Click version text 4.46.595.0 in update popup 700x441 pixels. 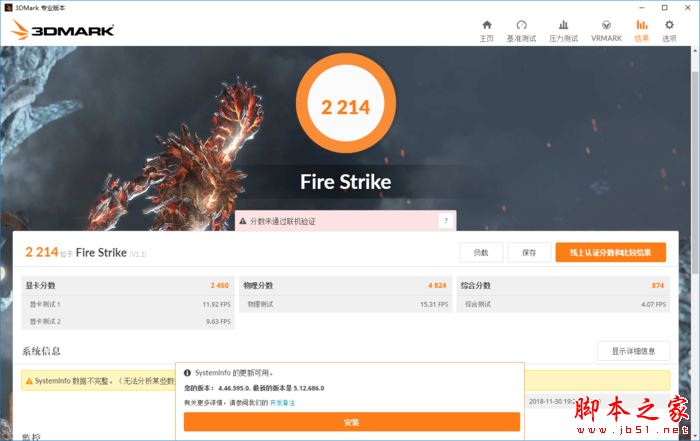coord(235,388)
